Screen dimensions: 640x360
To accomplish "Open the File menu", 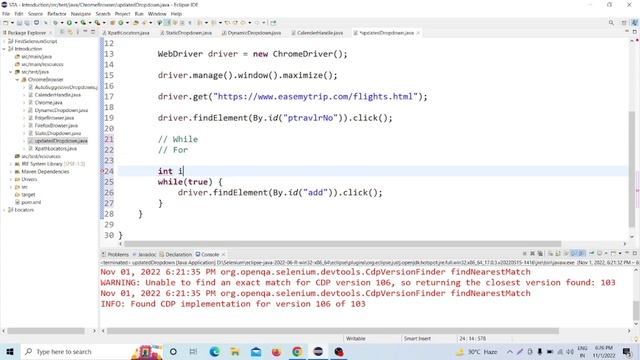I will point(6,14).
